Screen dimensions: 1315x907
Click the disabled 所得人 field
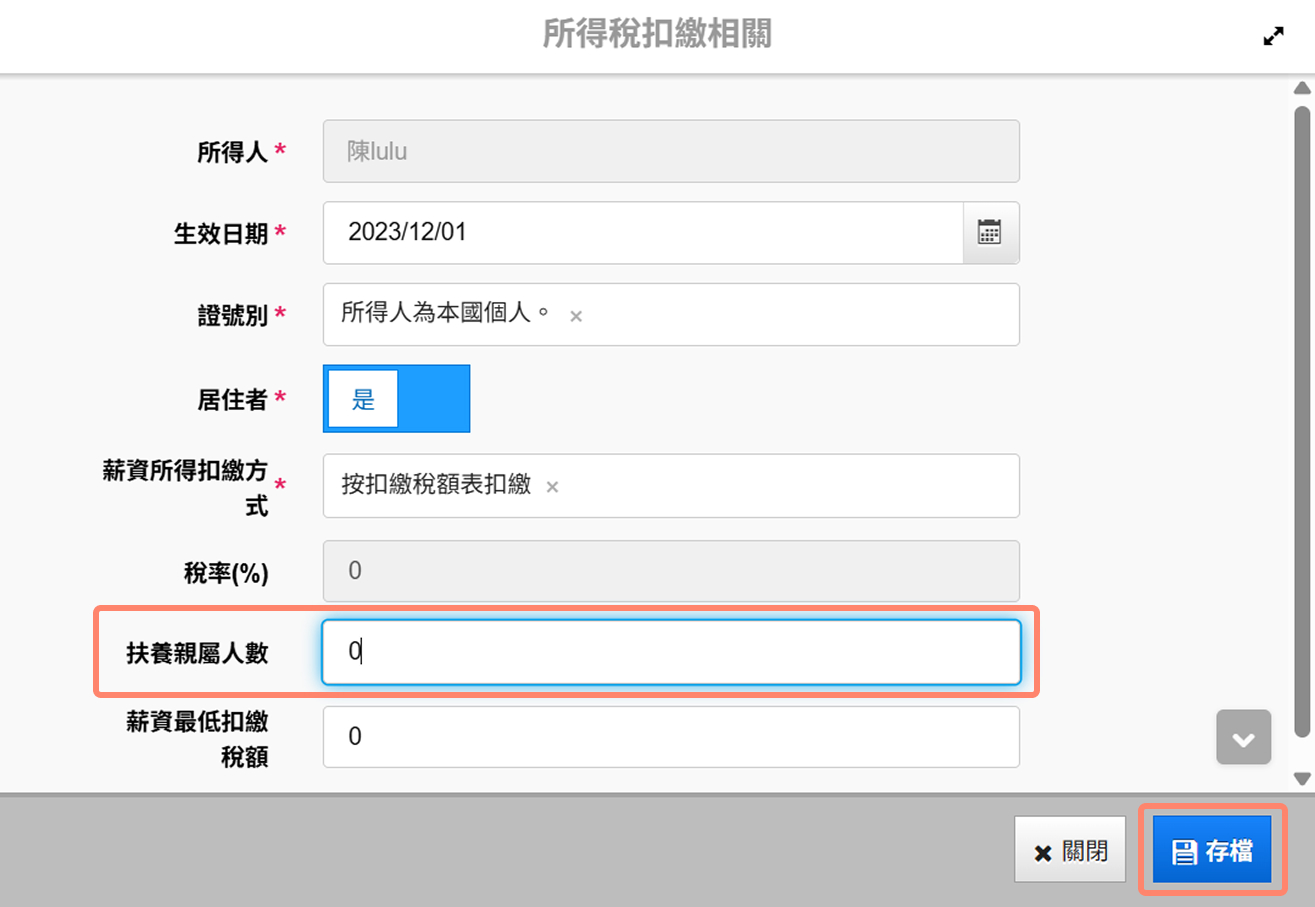tap(670, 152)
